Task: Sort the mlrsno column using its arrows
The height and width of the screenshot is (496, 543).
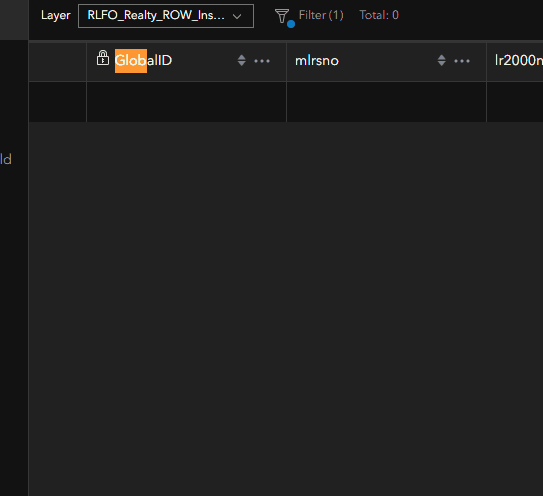Action: coord(442,61)
